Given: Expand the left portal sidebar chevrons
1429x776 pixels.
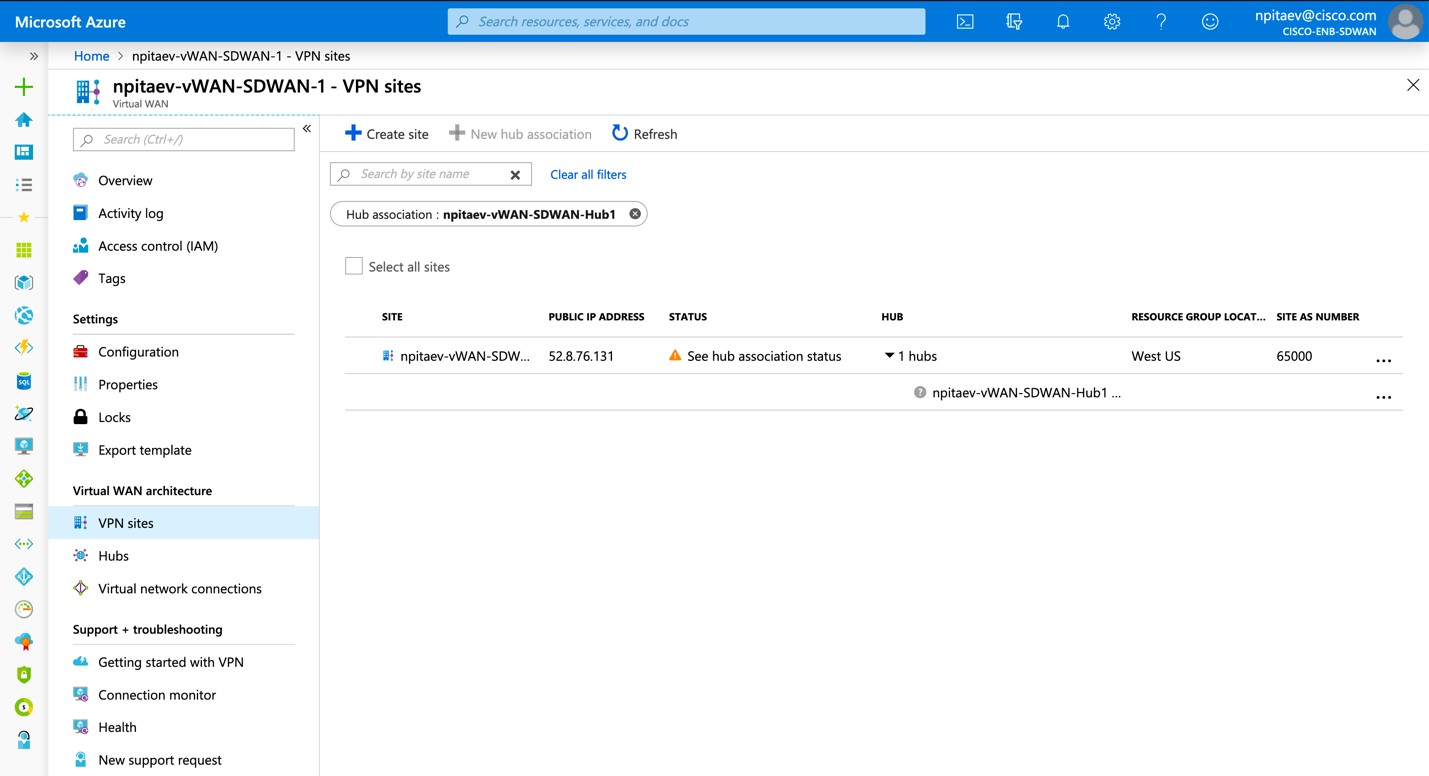Looking at the screenshot, I should (x=33, y=56).
